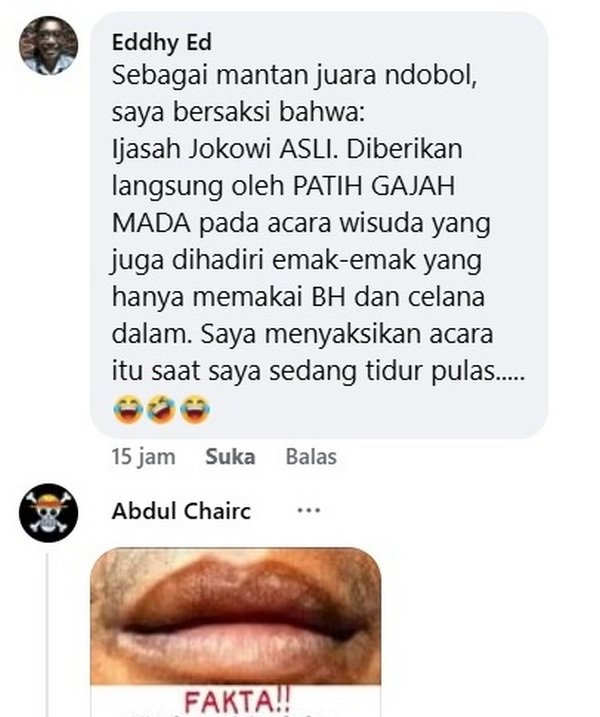
Task: Click the Ijasah Jokowi ASLI sentence
Action: click(224, 149)
